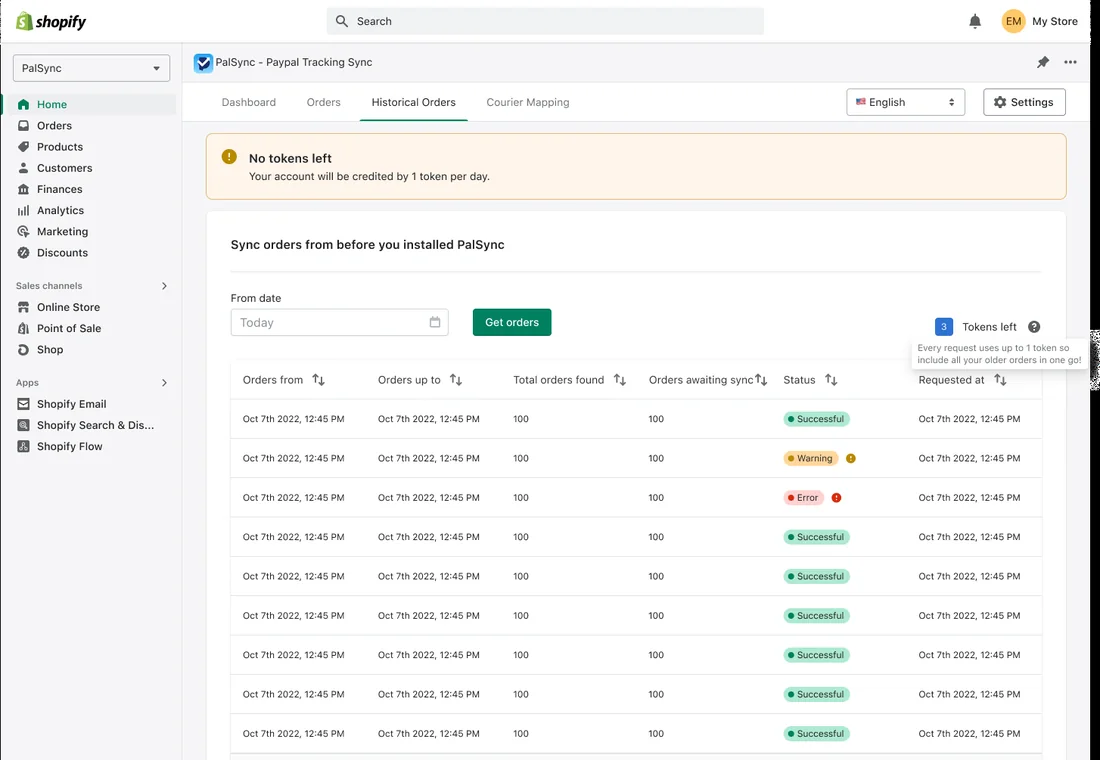This screenshot has width=1100, height=760.
Task: Pin the PalSync app
Action: tap(1042, 62)
